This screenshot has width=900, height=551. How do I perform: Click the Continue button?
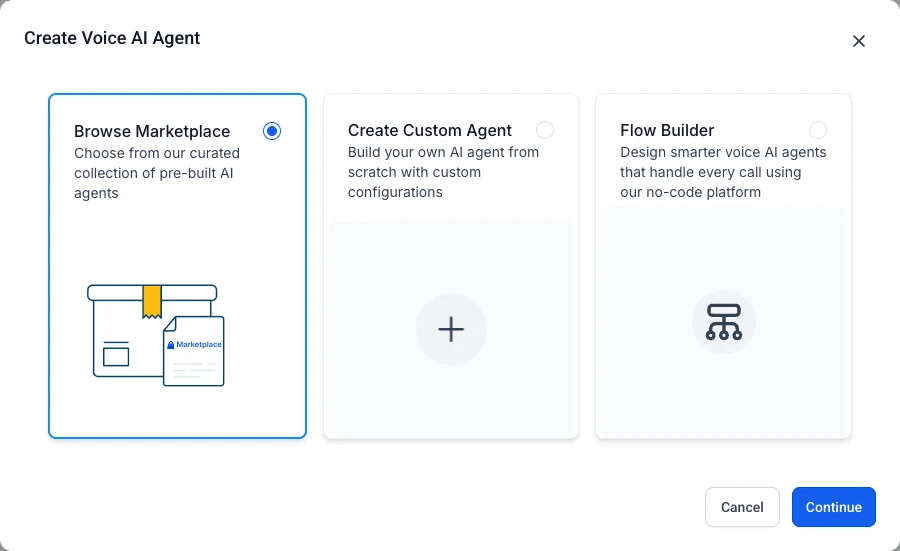click(x=833, y=507)
